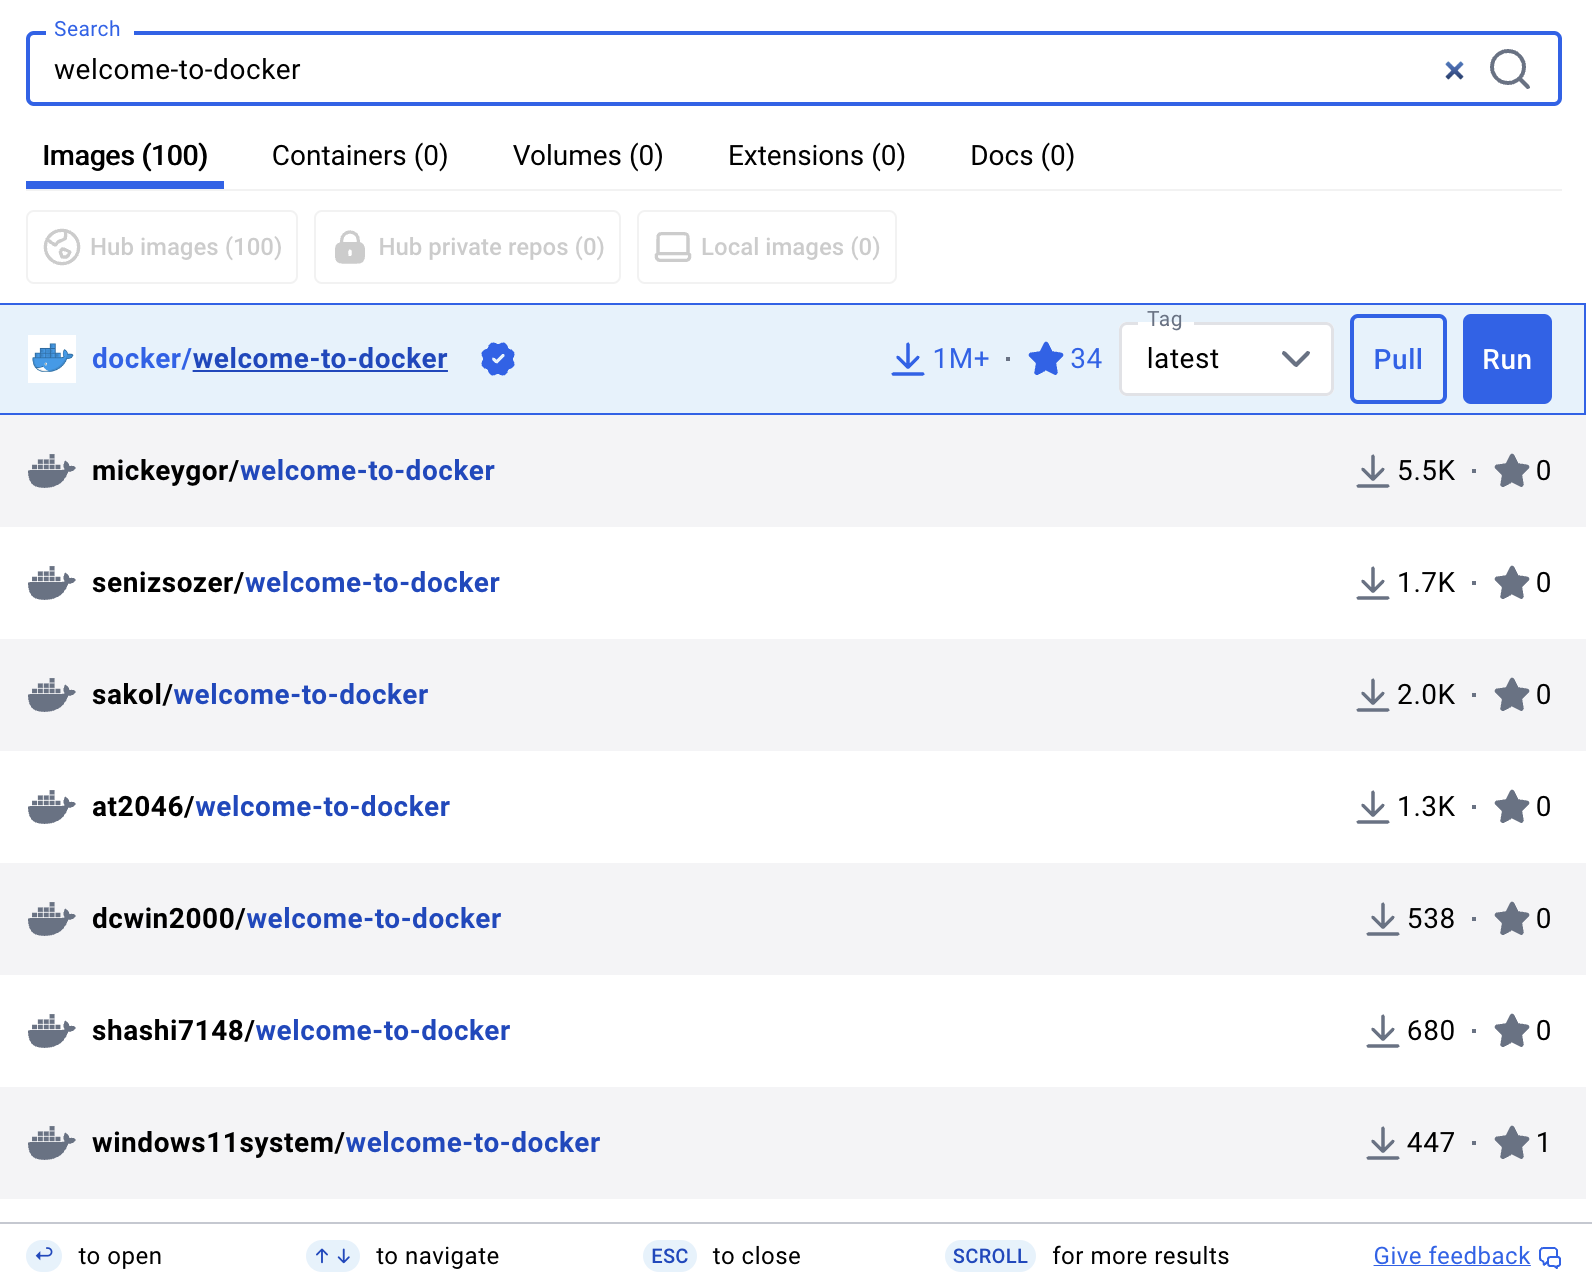This screenshot has width=1592, height=1280.
Task: Click the Run button
Action: (x=1507, y=359)
